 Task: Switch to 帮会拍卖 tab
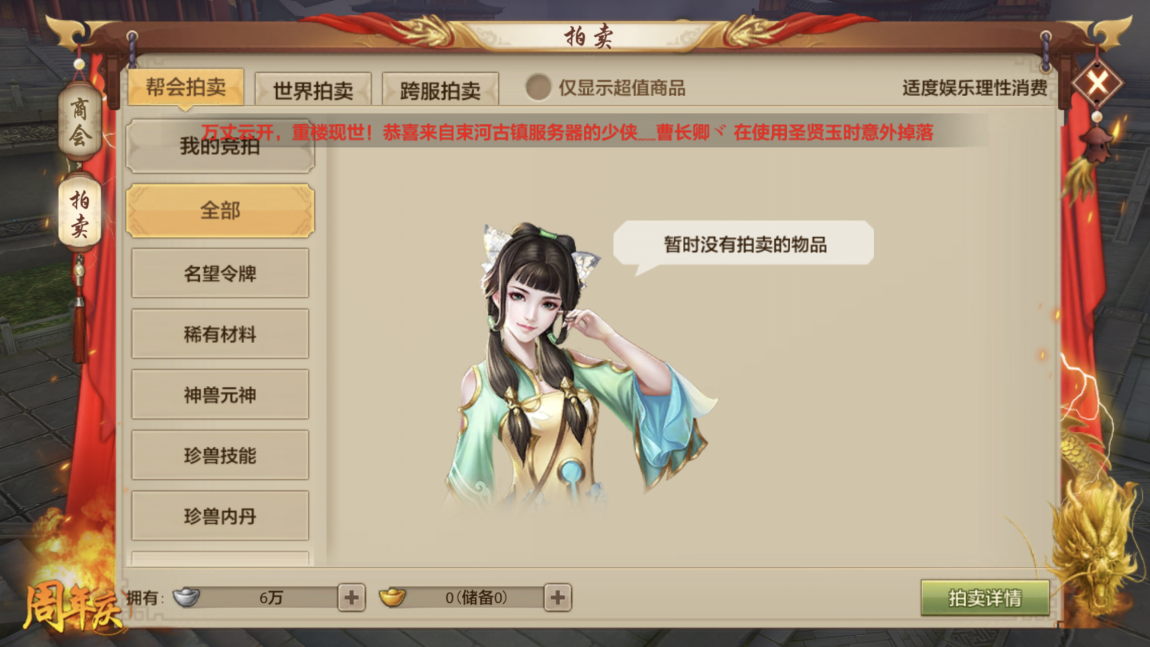(186, 88)
